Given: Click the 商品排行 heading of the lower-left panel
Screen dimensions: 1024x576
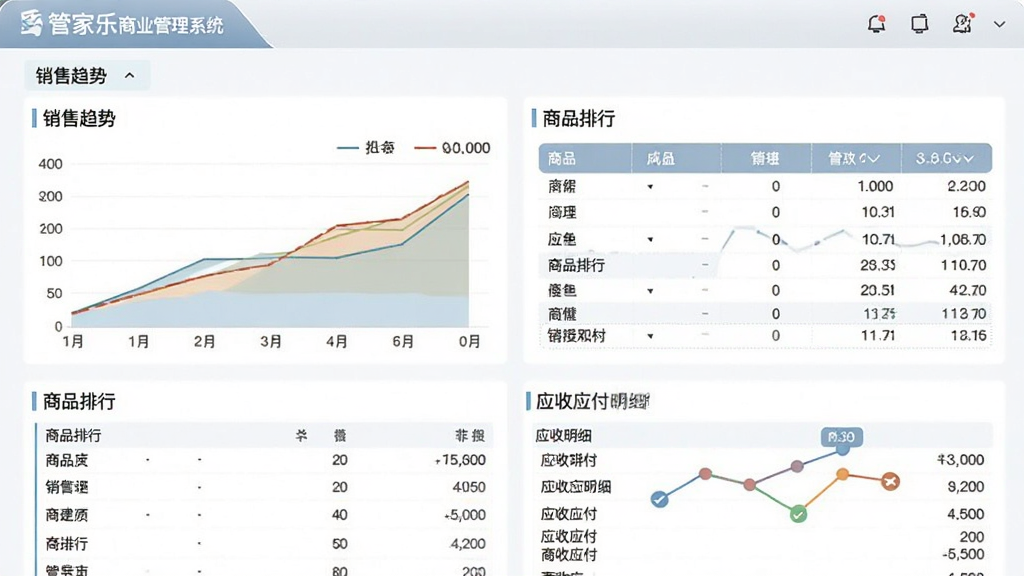Looking at the screenshot, I should [79, 401].
